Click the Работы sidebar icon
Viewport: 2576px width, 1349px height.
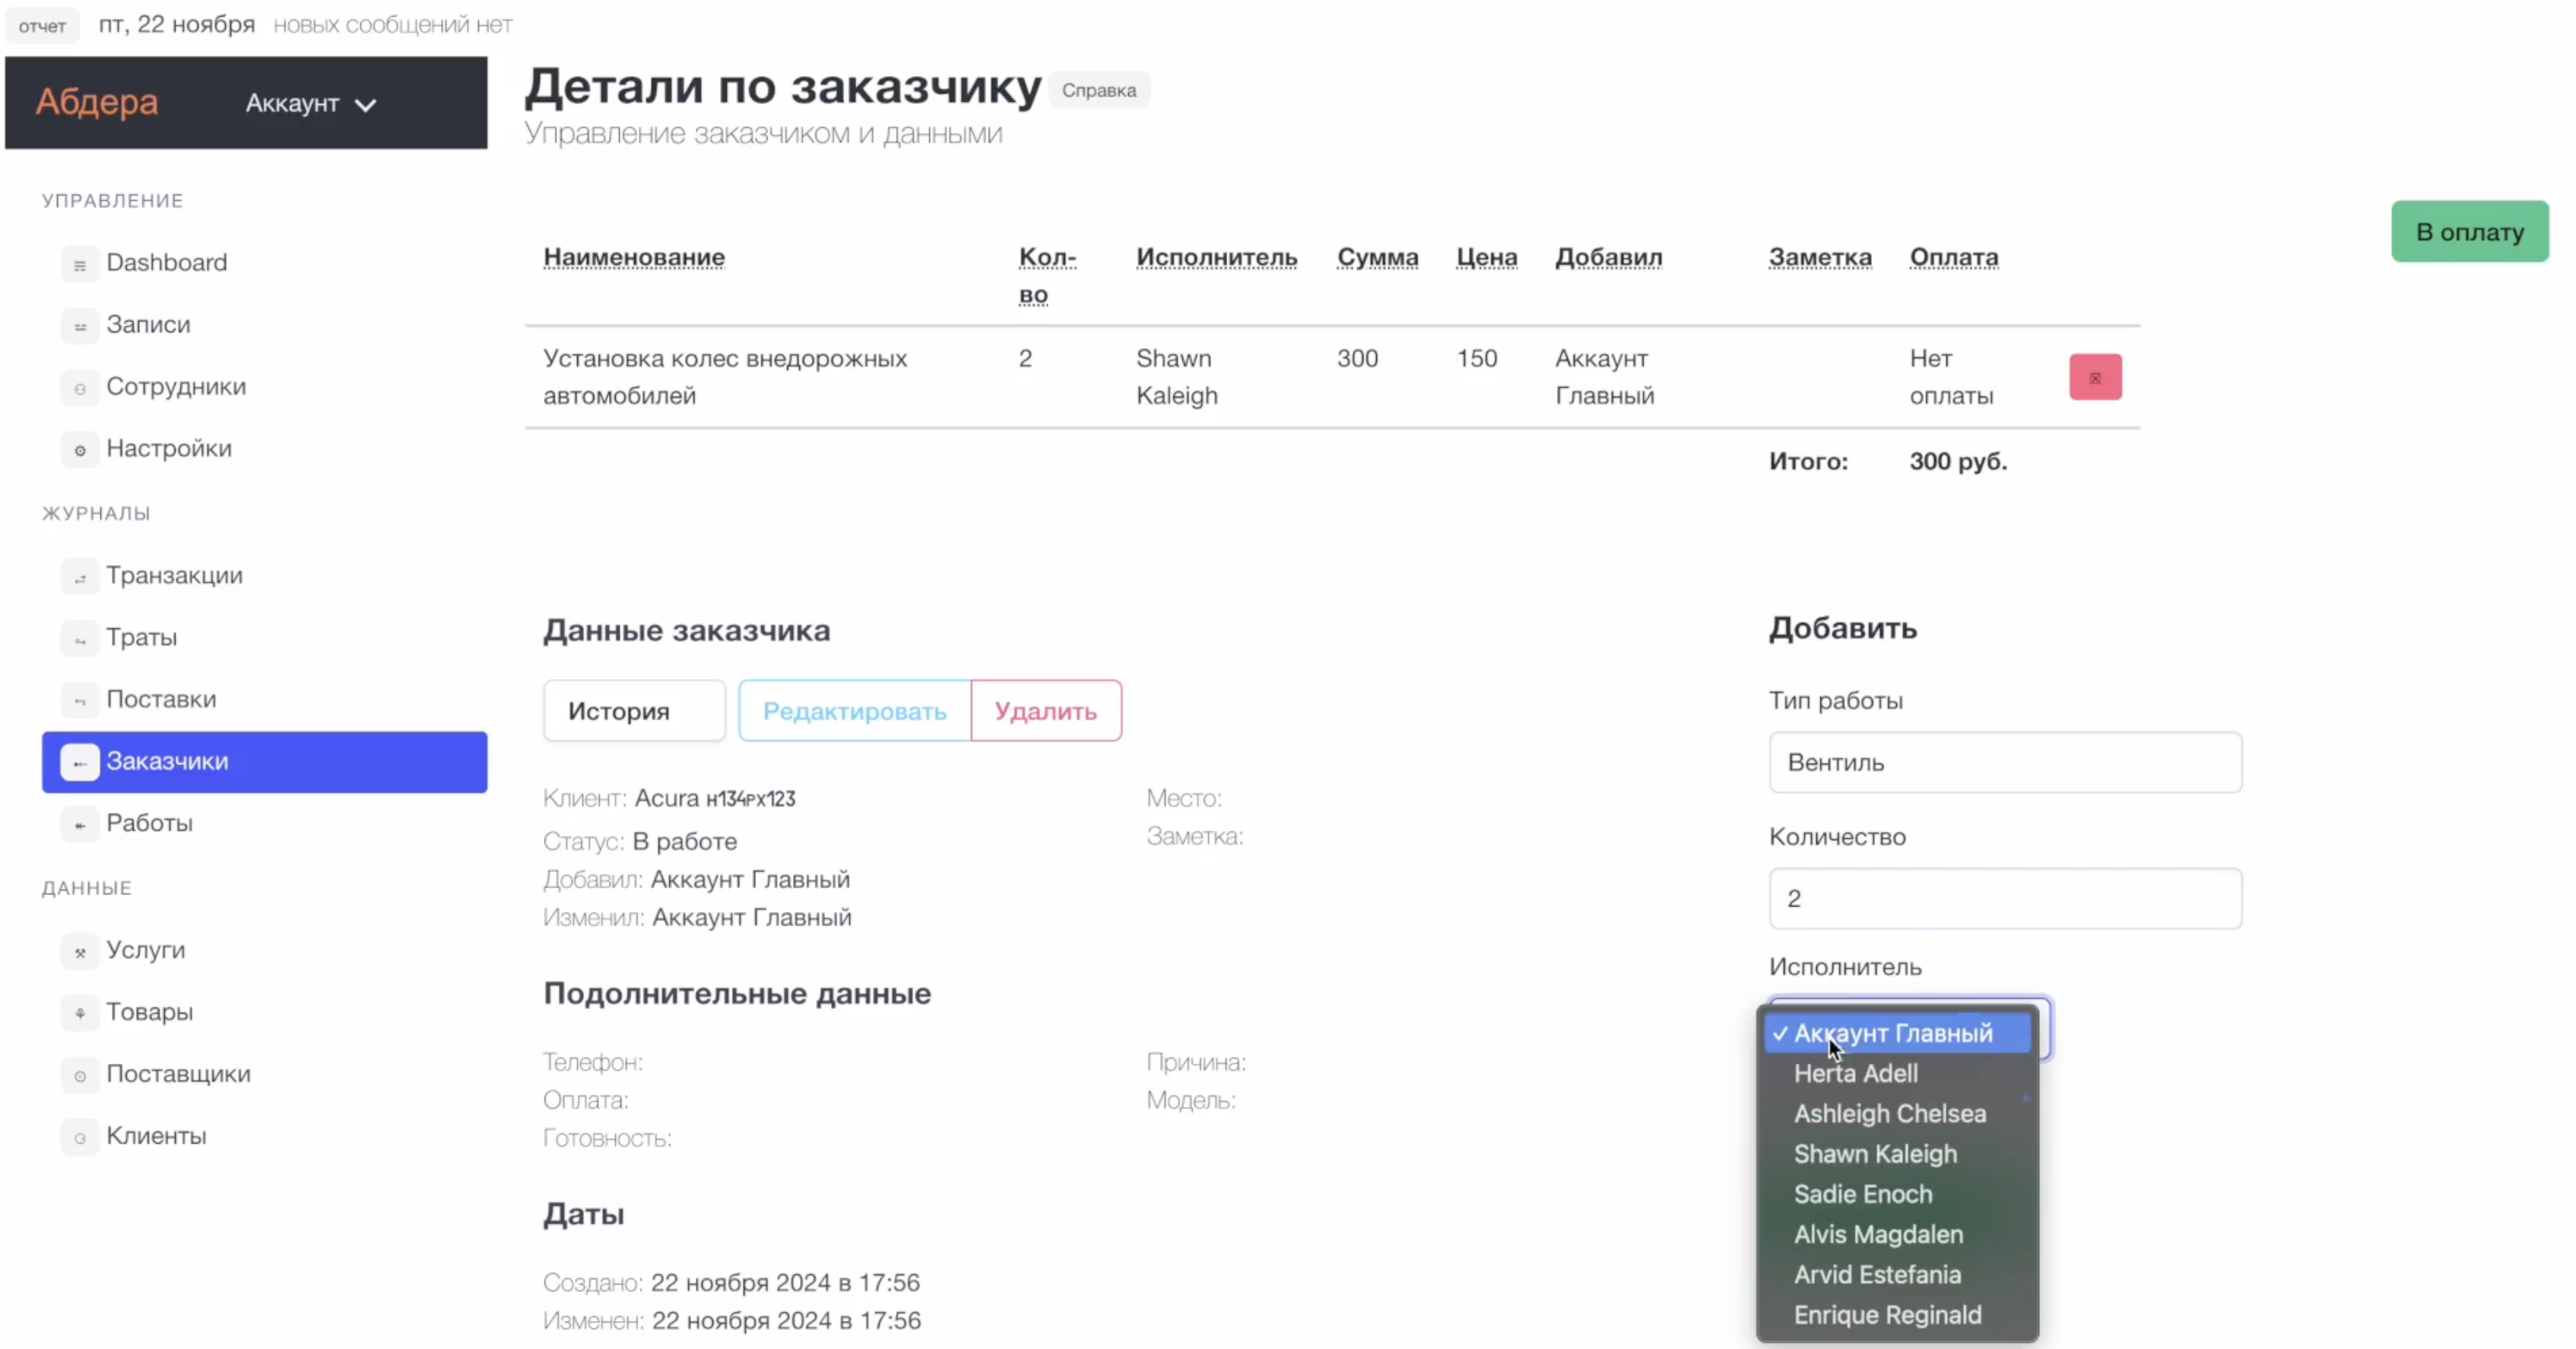coord(80,825)
